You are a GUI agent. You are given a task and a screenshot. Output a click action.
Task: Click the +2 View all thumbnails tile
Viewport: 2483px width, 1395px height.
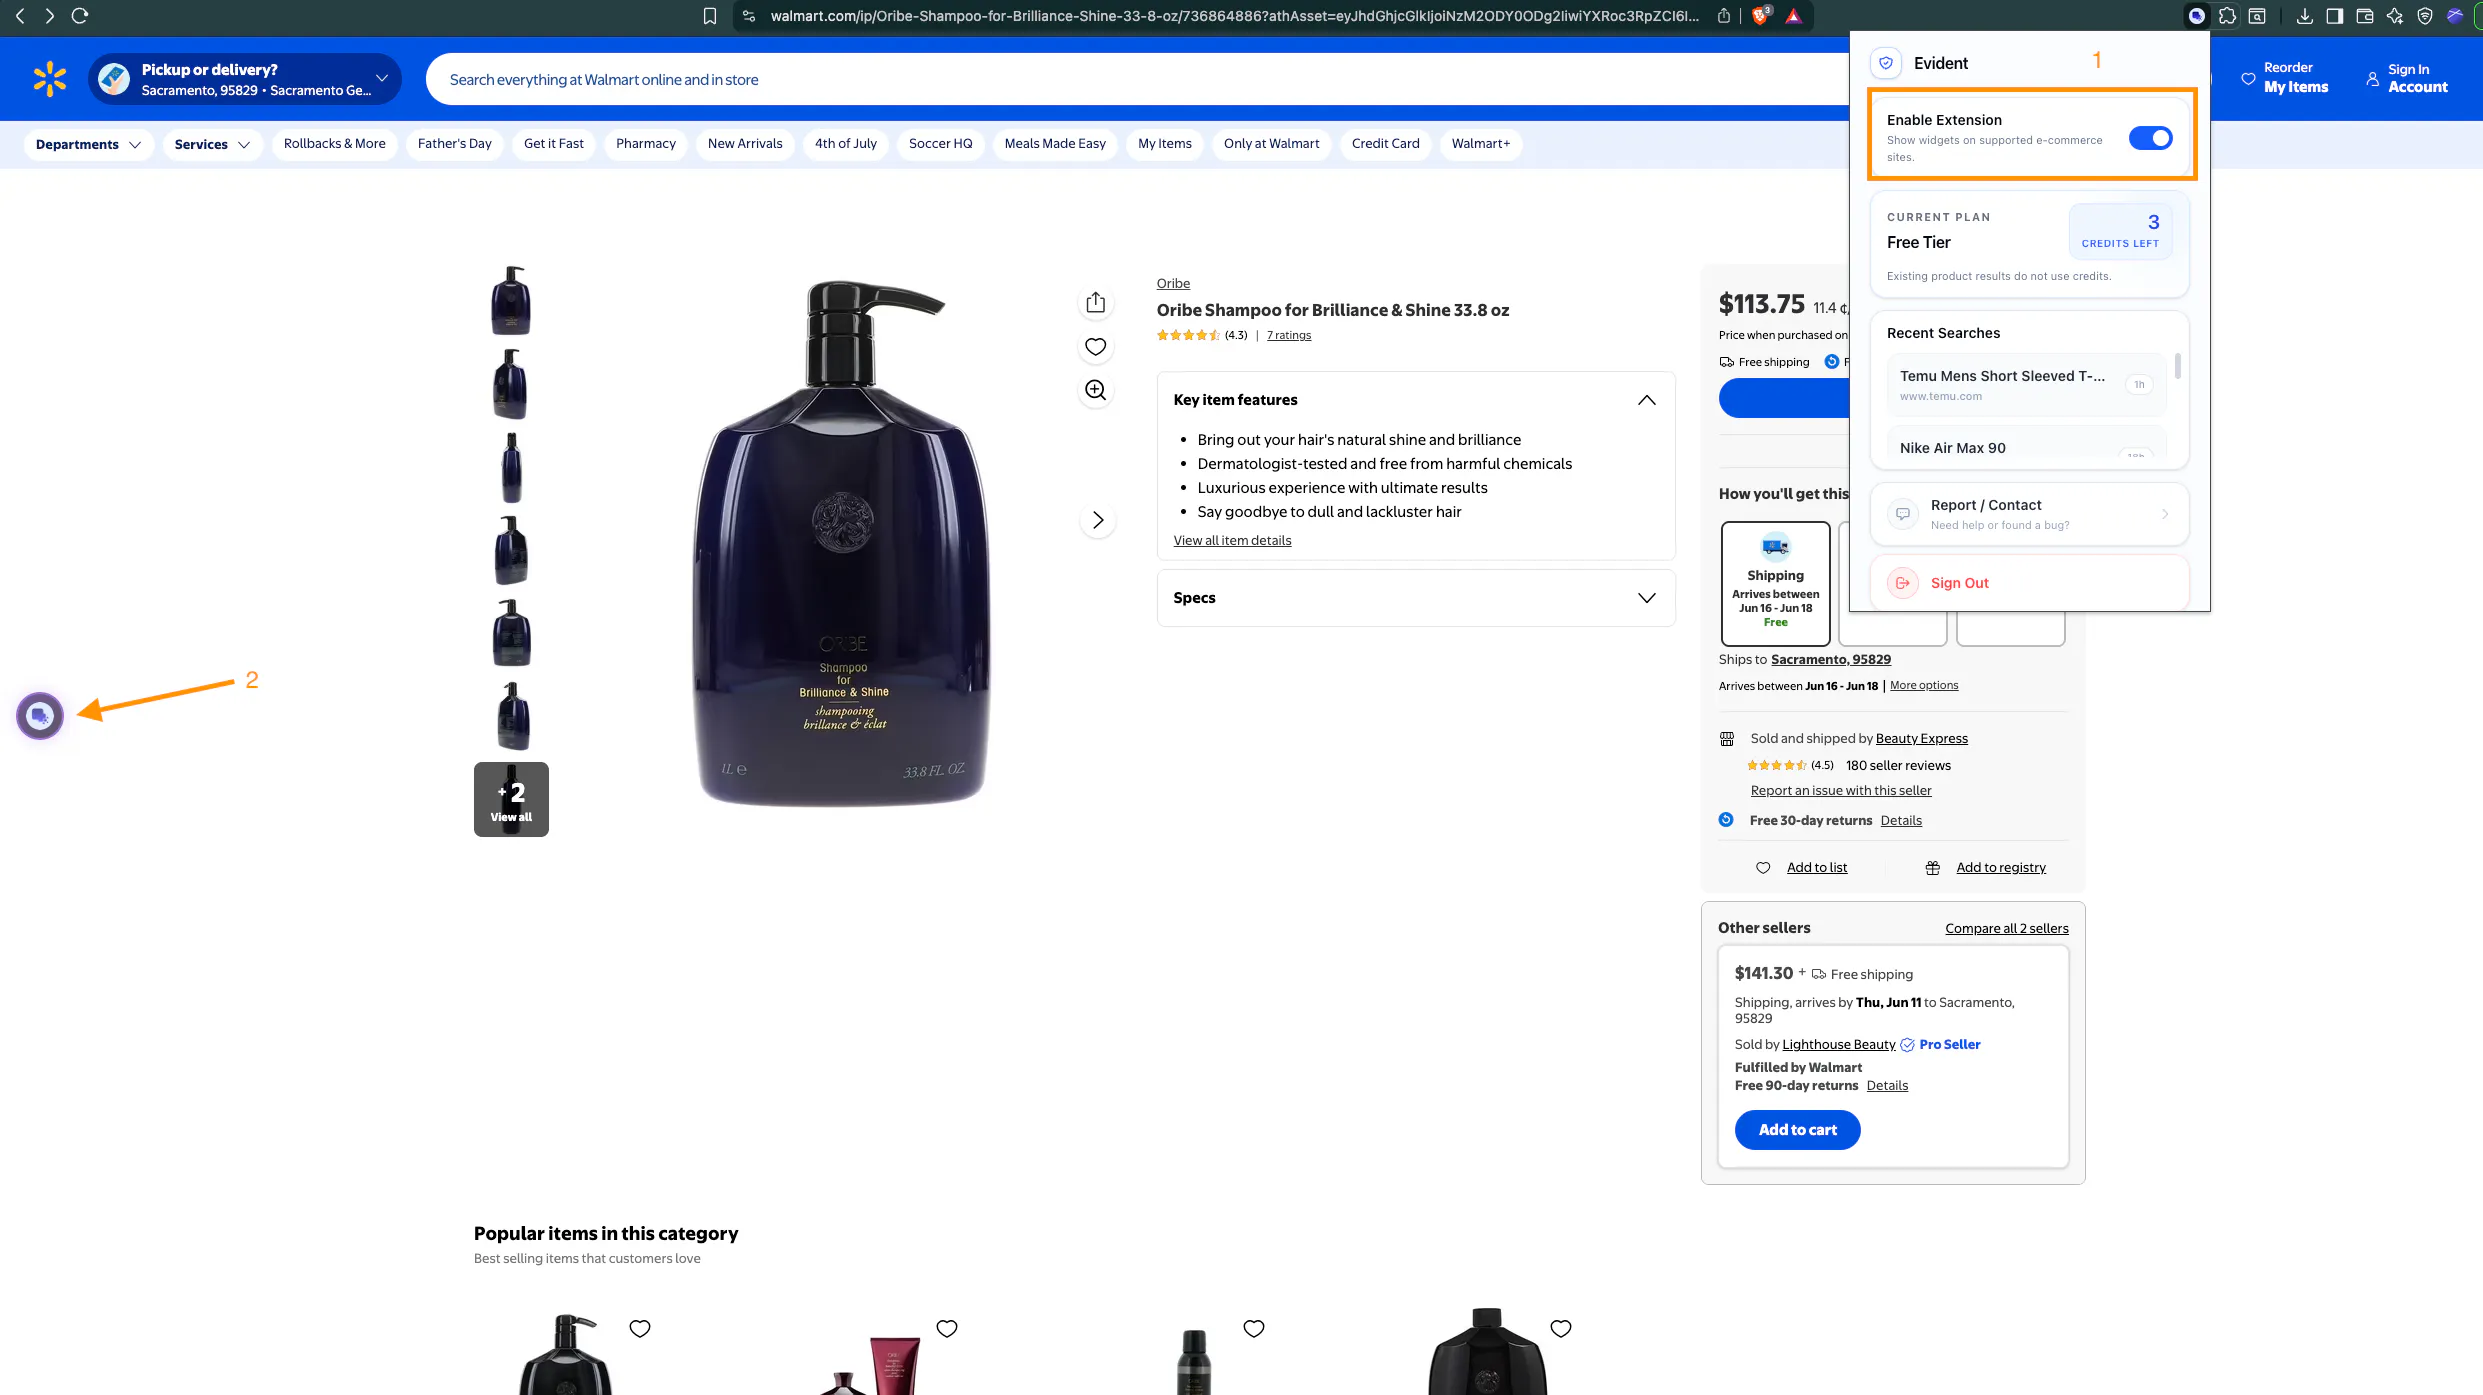[x=511, y=800]
